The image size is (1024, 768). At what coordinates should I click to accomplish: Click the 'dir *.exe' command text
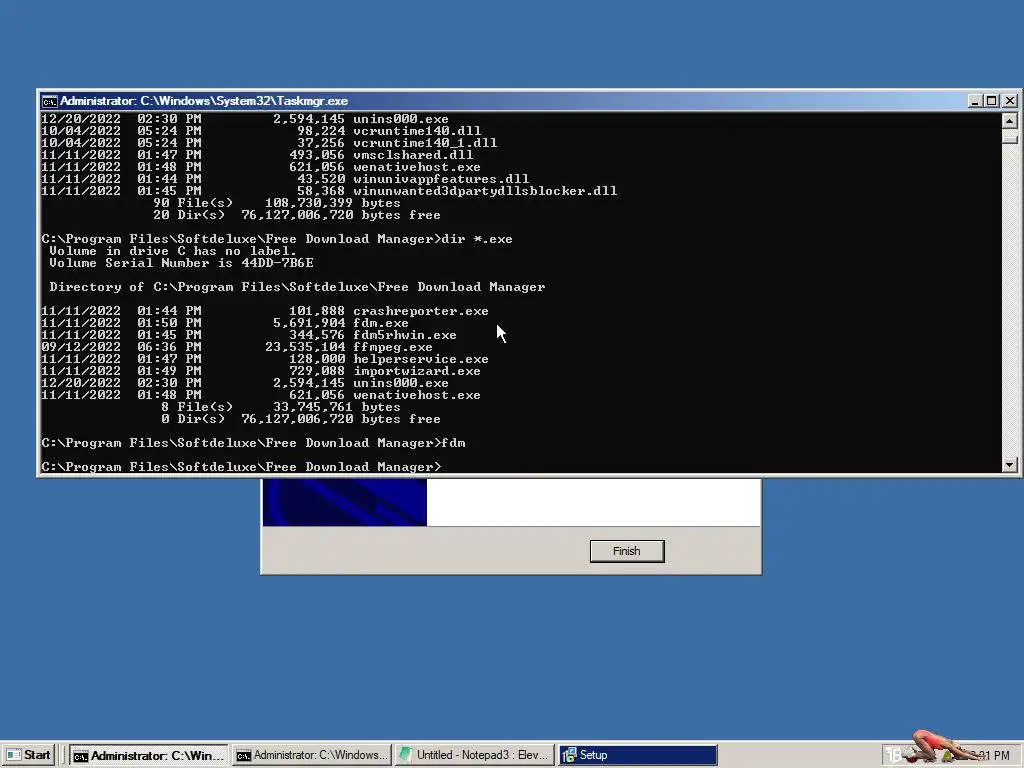pyautogui.click(x=477, y=239)
